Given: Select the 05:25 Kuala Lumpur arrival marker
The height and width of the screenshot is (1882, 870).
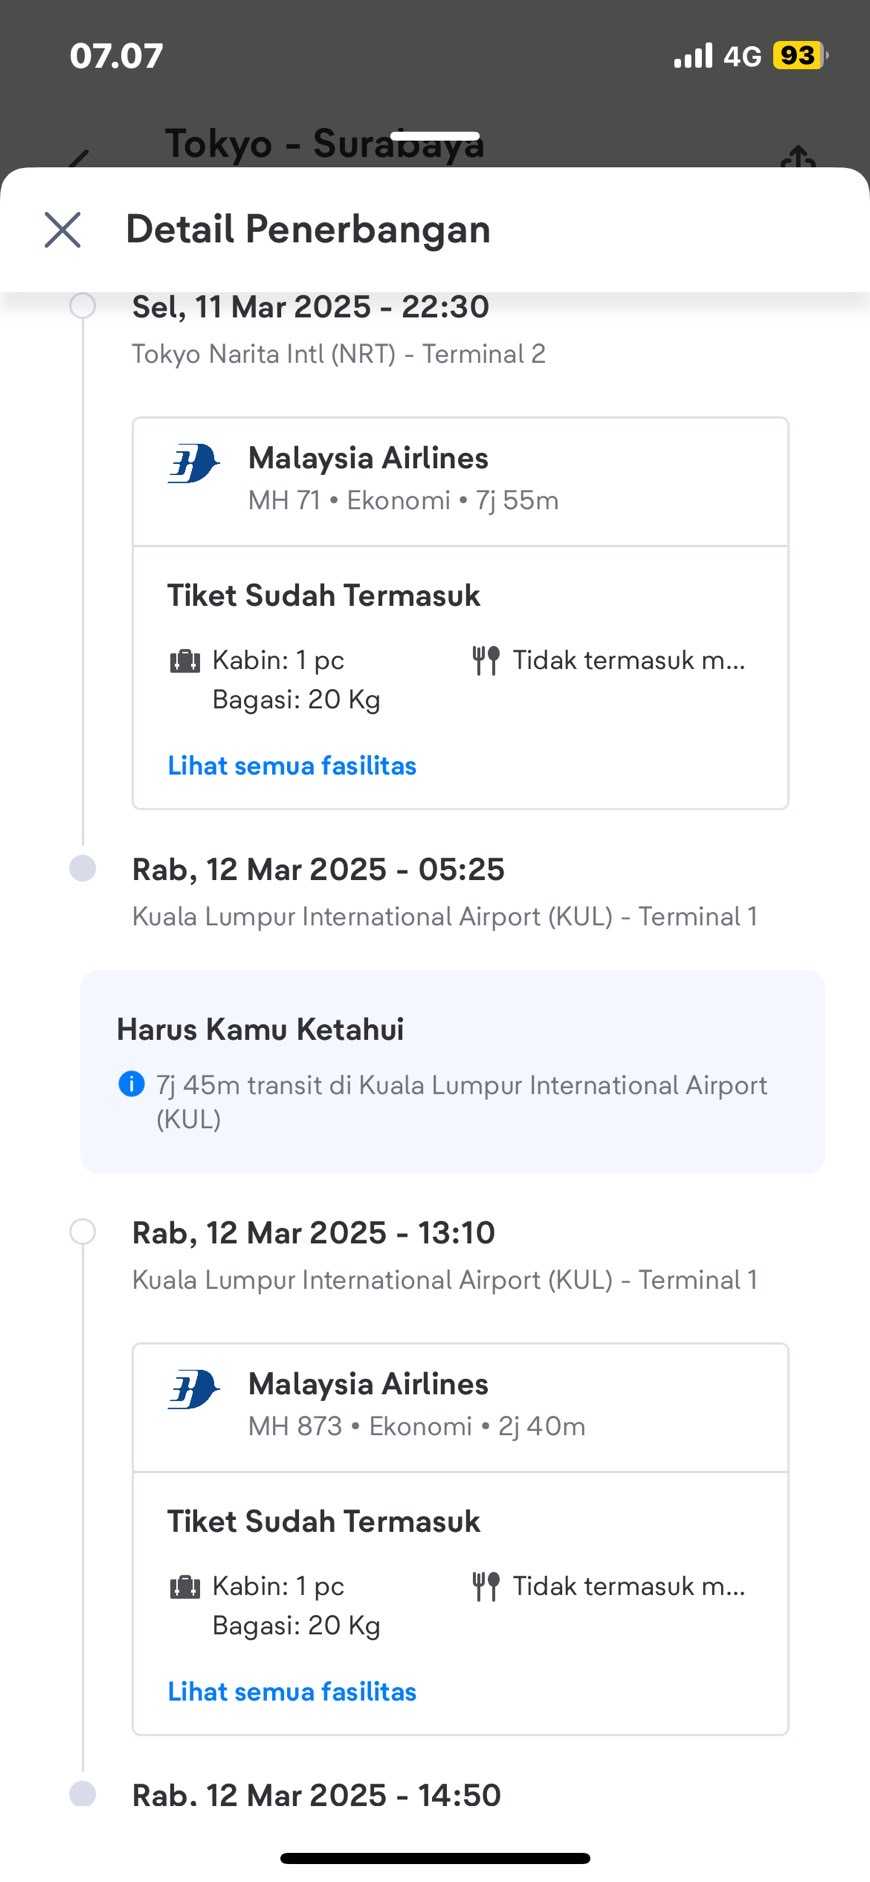Looking at the screenshot, I should coord(83,868).
